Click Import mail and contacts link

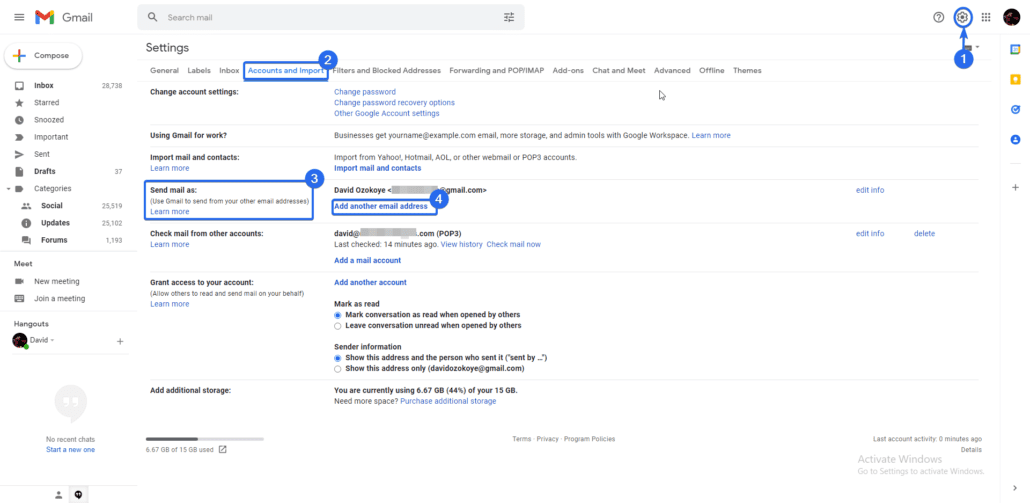point(378,168)
